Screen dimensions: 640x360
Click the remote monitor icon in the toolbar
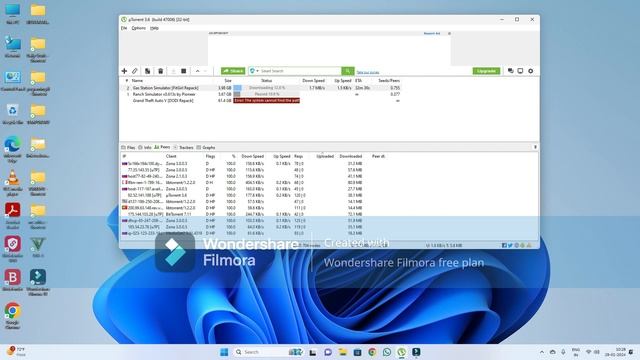point(520,71)
